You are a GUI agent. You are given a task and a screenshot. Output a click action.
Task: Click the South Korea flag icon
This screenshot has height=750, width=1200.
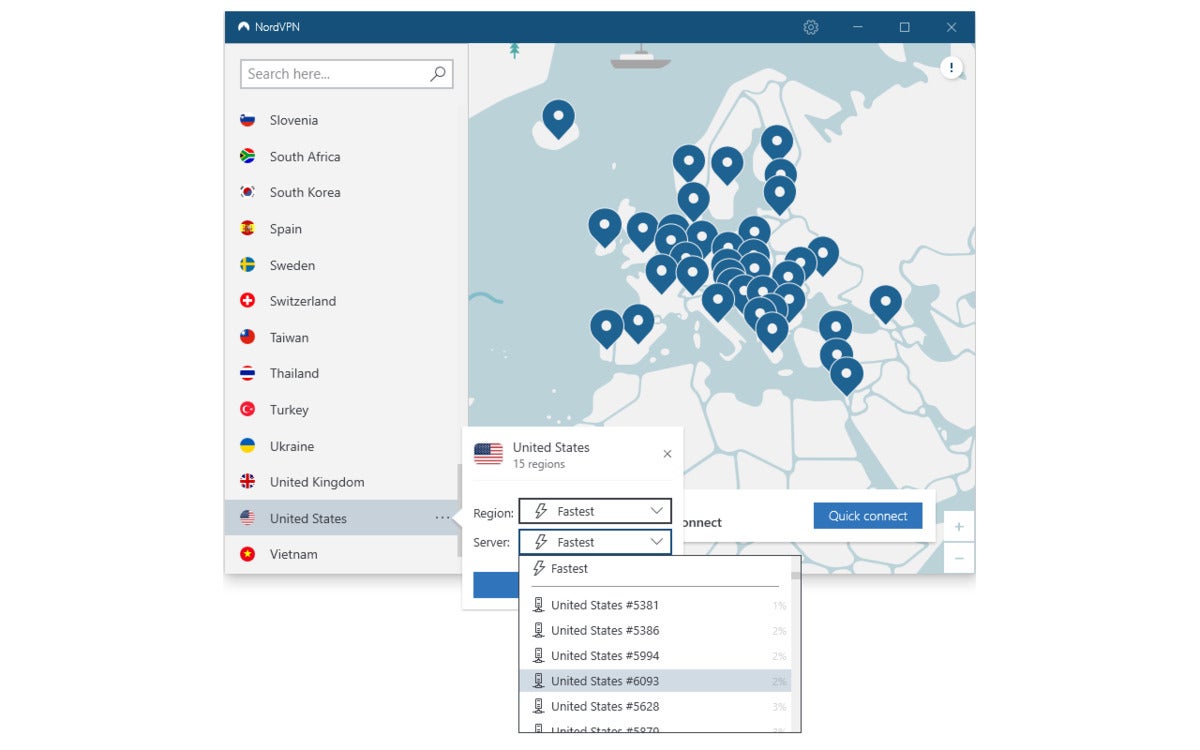[x=248, y=192]
